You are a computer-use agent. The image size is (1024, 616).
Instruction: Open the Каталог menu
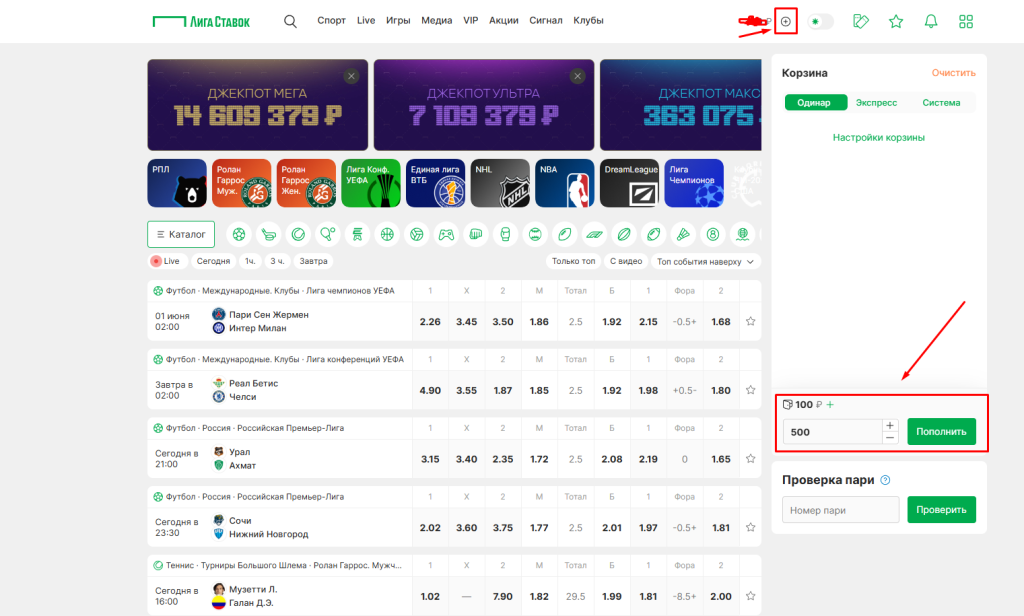coord(181,235)
